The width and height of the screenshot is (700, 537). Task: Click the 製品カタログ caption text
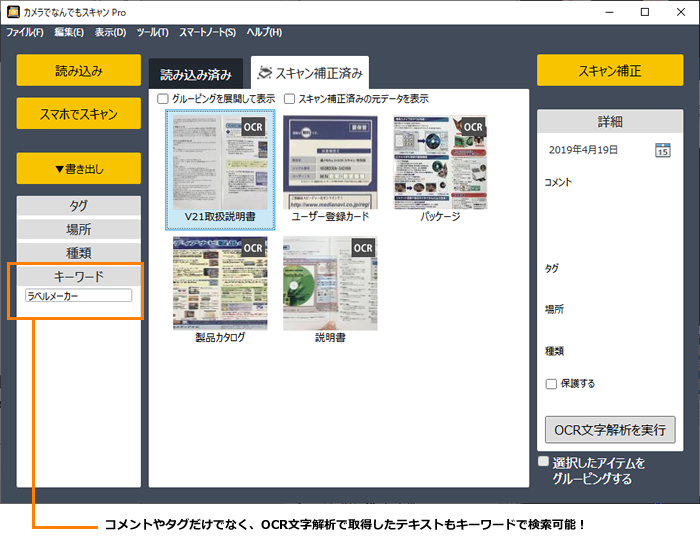pyautogui.click(x=220, y=337)
